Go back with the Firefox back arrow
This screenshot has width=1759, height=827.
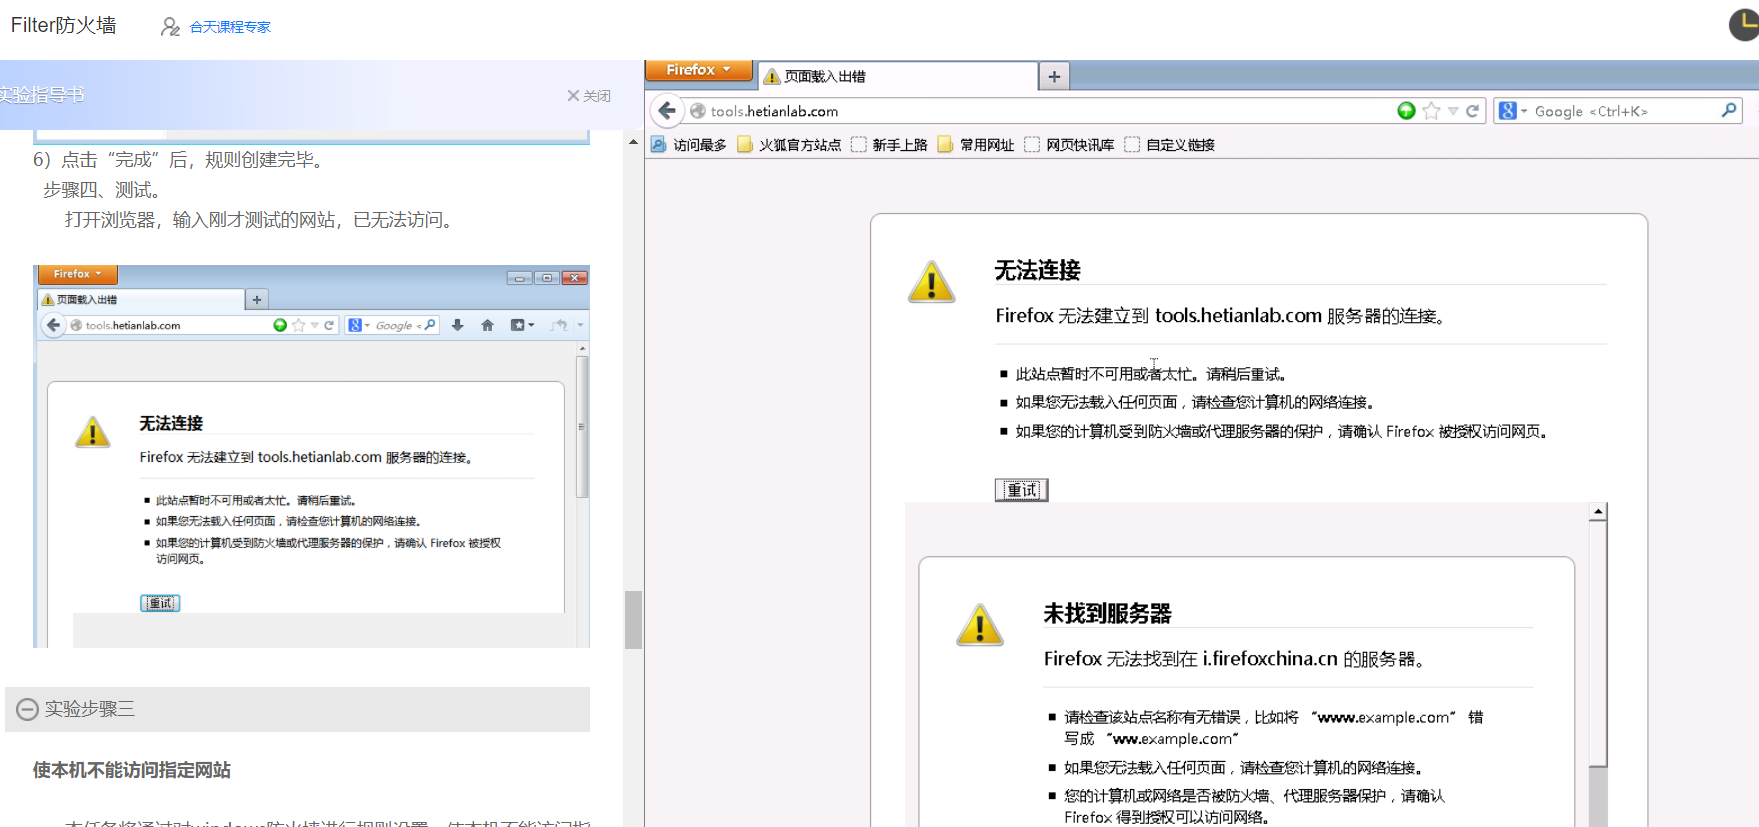667,111
